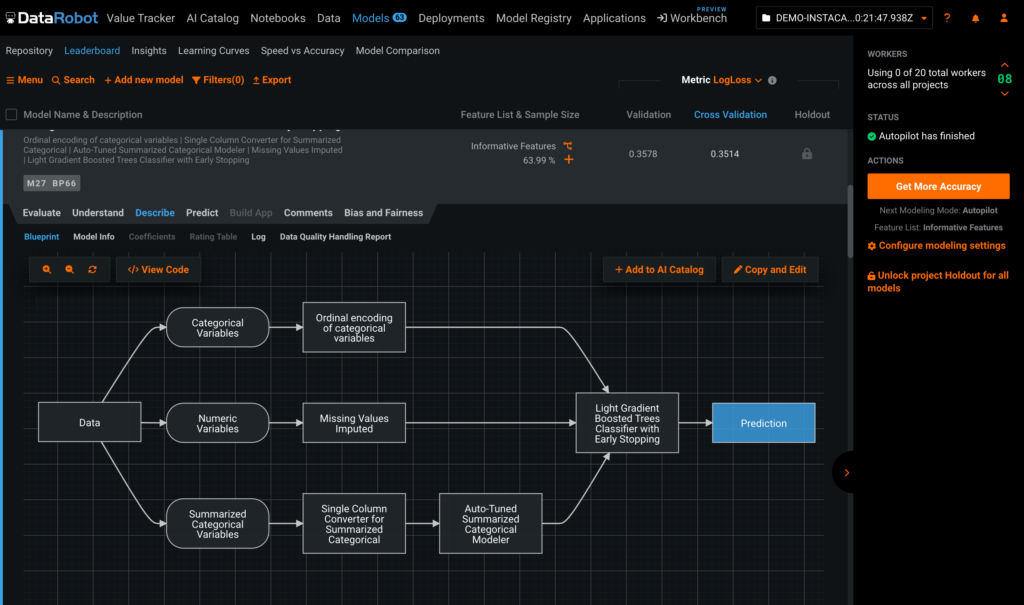Open Model Comparison tab
This screenshot has height=605, width=1024.
pyautogui.click(x=398, y=50)
